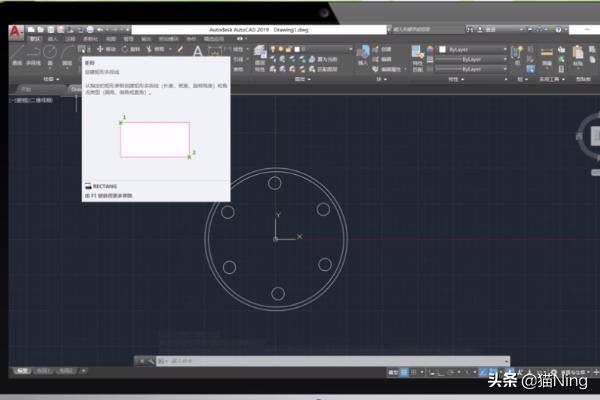
Task: Switch to the Parametric ribbon tab
Action: click(90, 39)
